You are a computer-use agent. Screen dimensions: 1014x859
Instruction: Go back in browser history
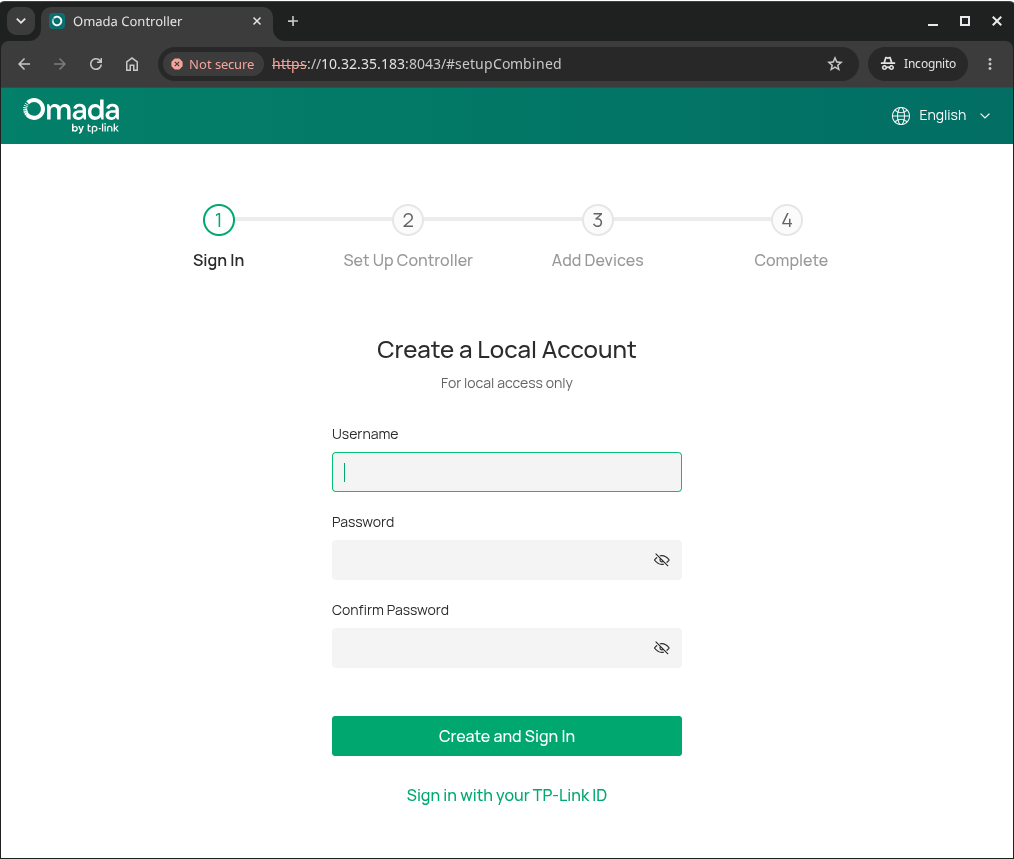pos(25,64)
